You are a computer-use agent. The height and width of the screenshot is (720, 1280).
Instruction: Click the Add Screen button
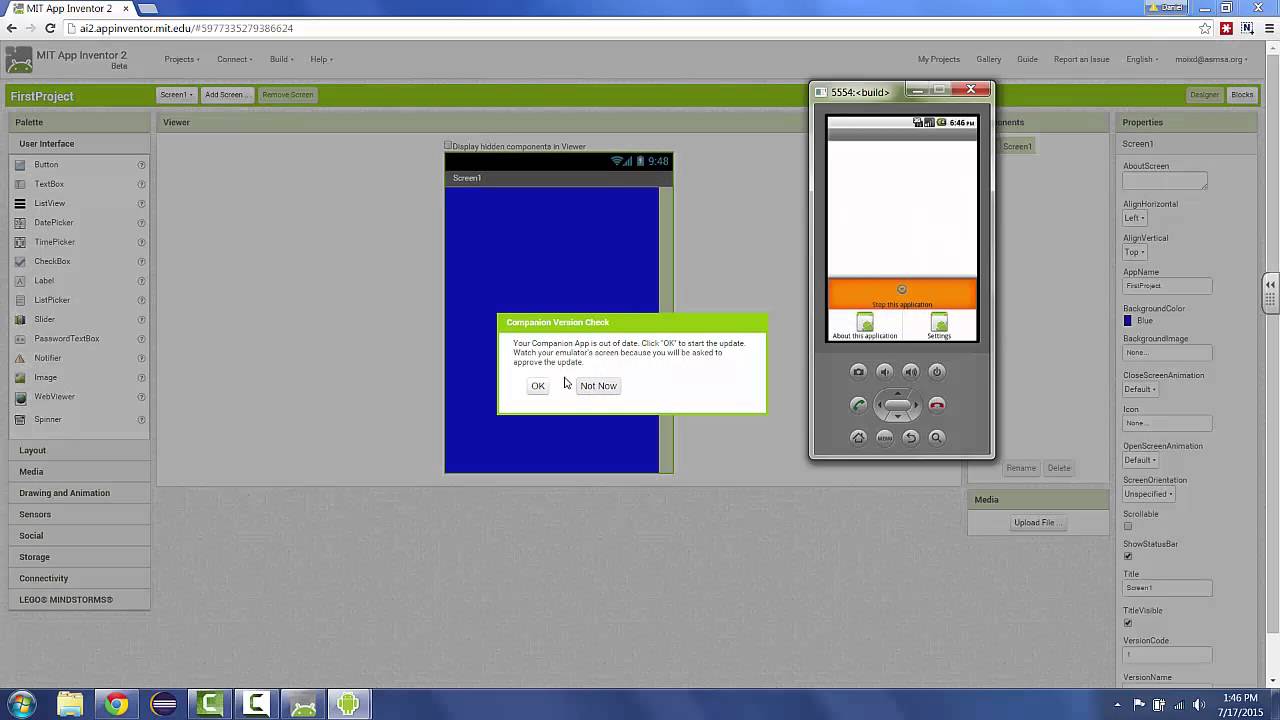click(225, 95)
